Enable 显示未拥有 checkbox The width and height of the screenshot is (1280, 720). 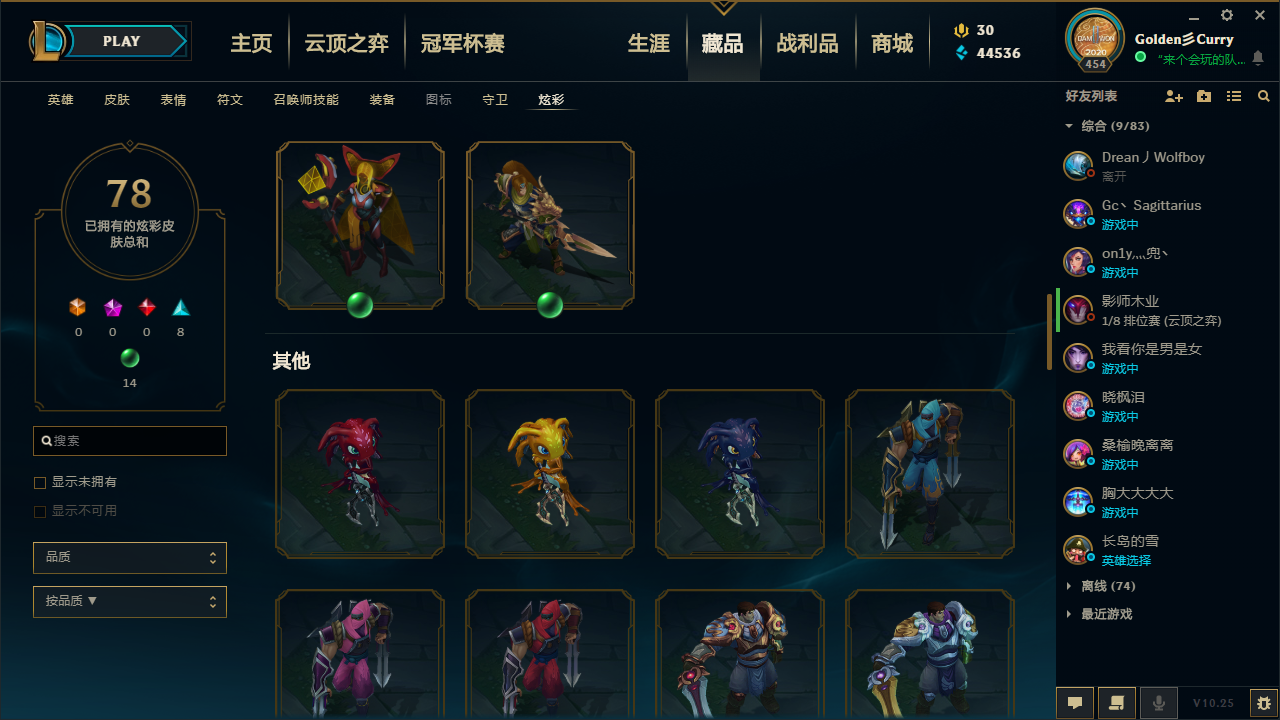(x=40, y=483)
